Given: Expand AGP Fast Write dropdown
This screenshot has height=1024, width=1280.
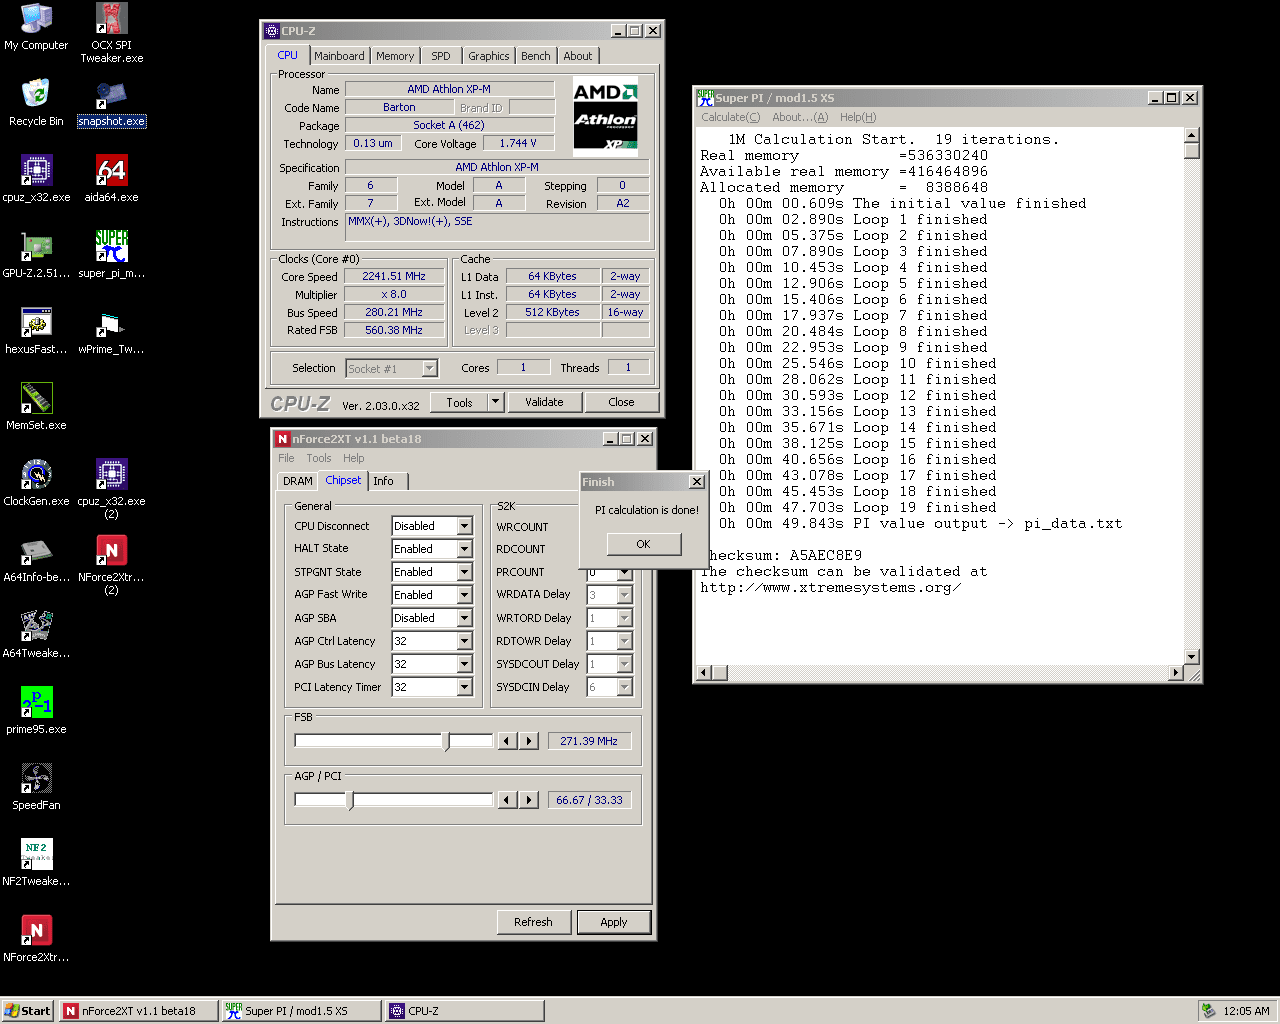Looking at the screenshot, I should [x=464, y=595].
